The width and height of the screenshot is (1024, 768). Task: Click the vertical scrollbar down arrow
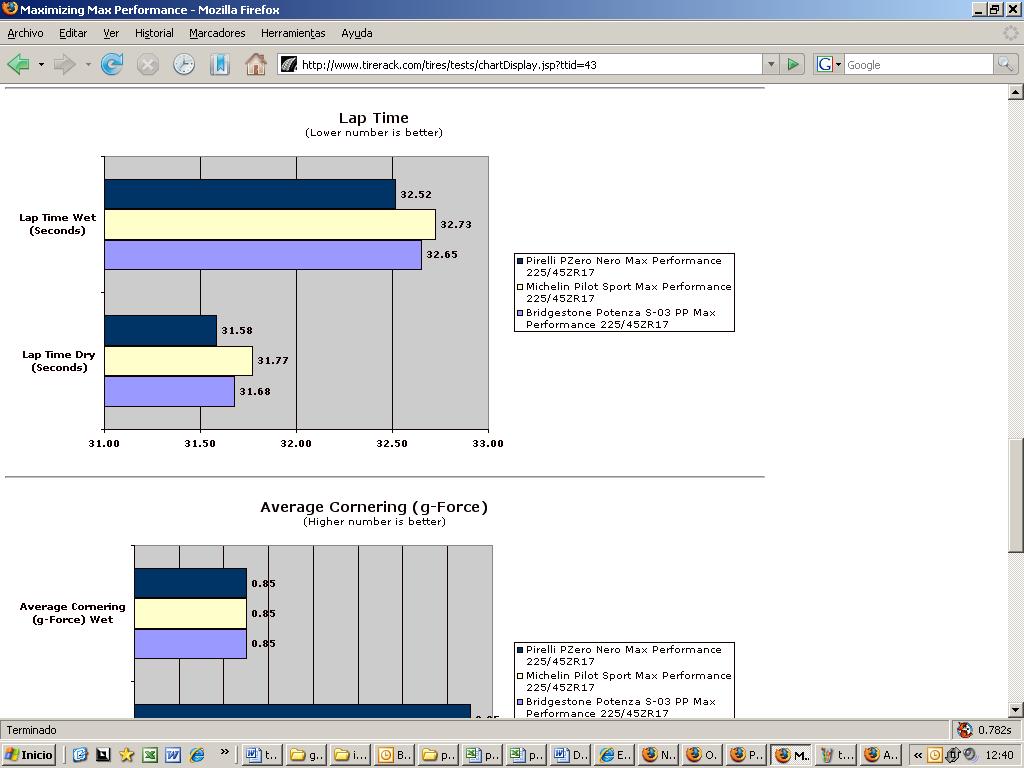click(x=1016, y=709)
